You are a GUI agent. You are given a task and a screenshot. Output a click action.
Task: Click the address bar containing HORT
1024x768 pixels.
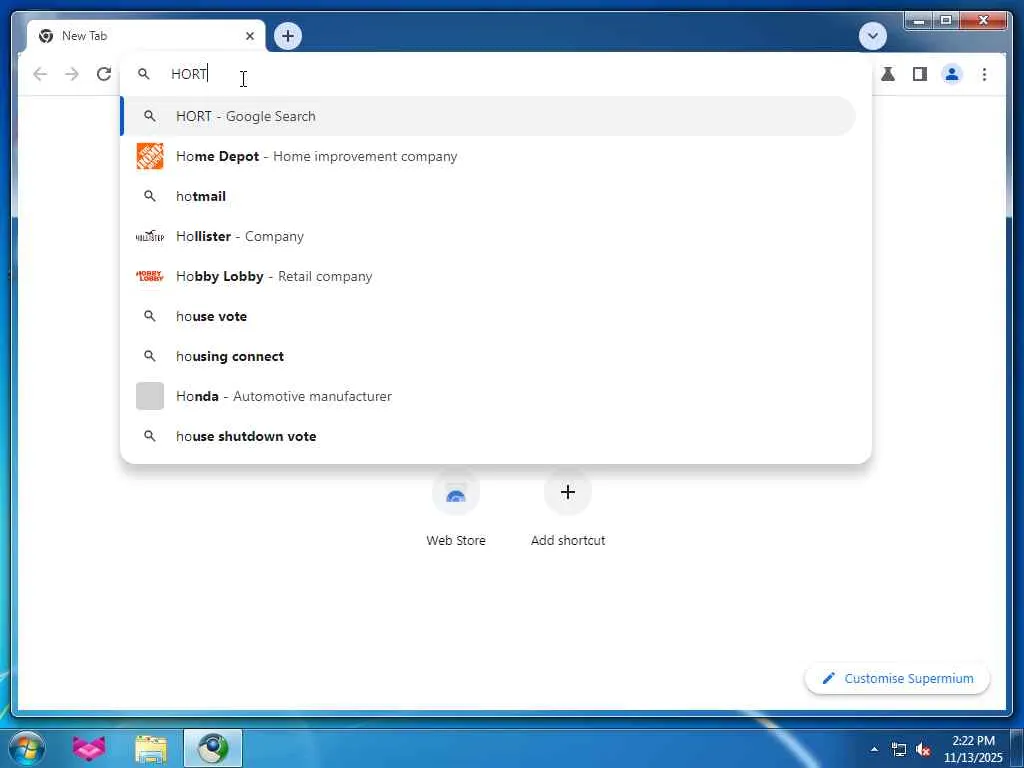(496, 74)
